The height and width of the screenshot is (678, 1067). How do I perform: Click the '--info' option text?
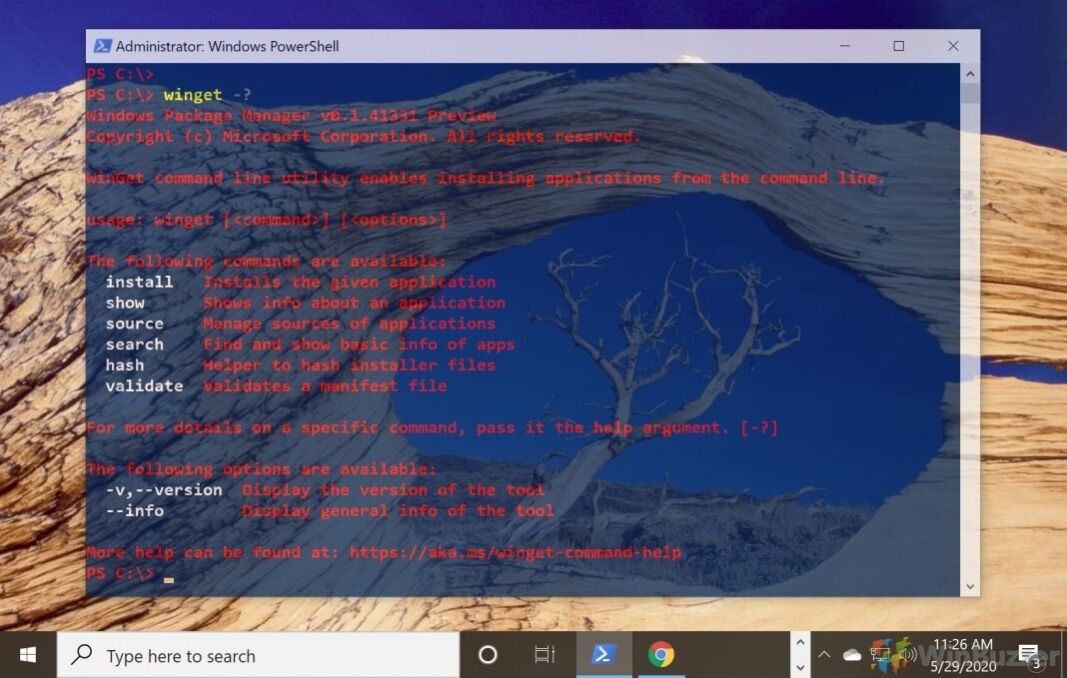click(x=134, y=511)
